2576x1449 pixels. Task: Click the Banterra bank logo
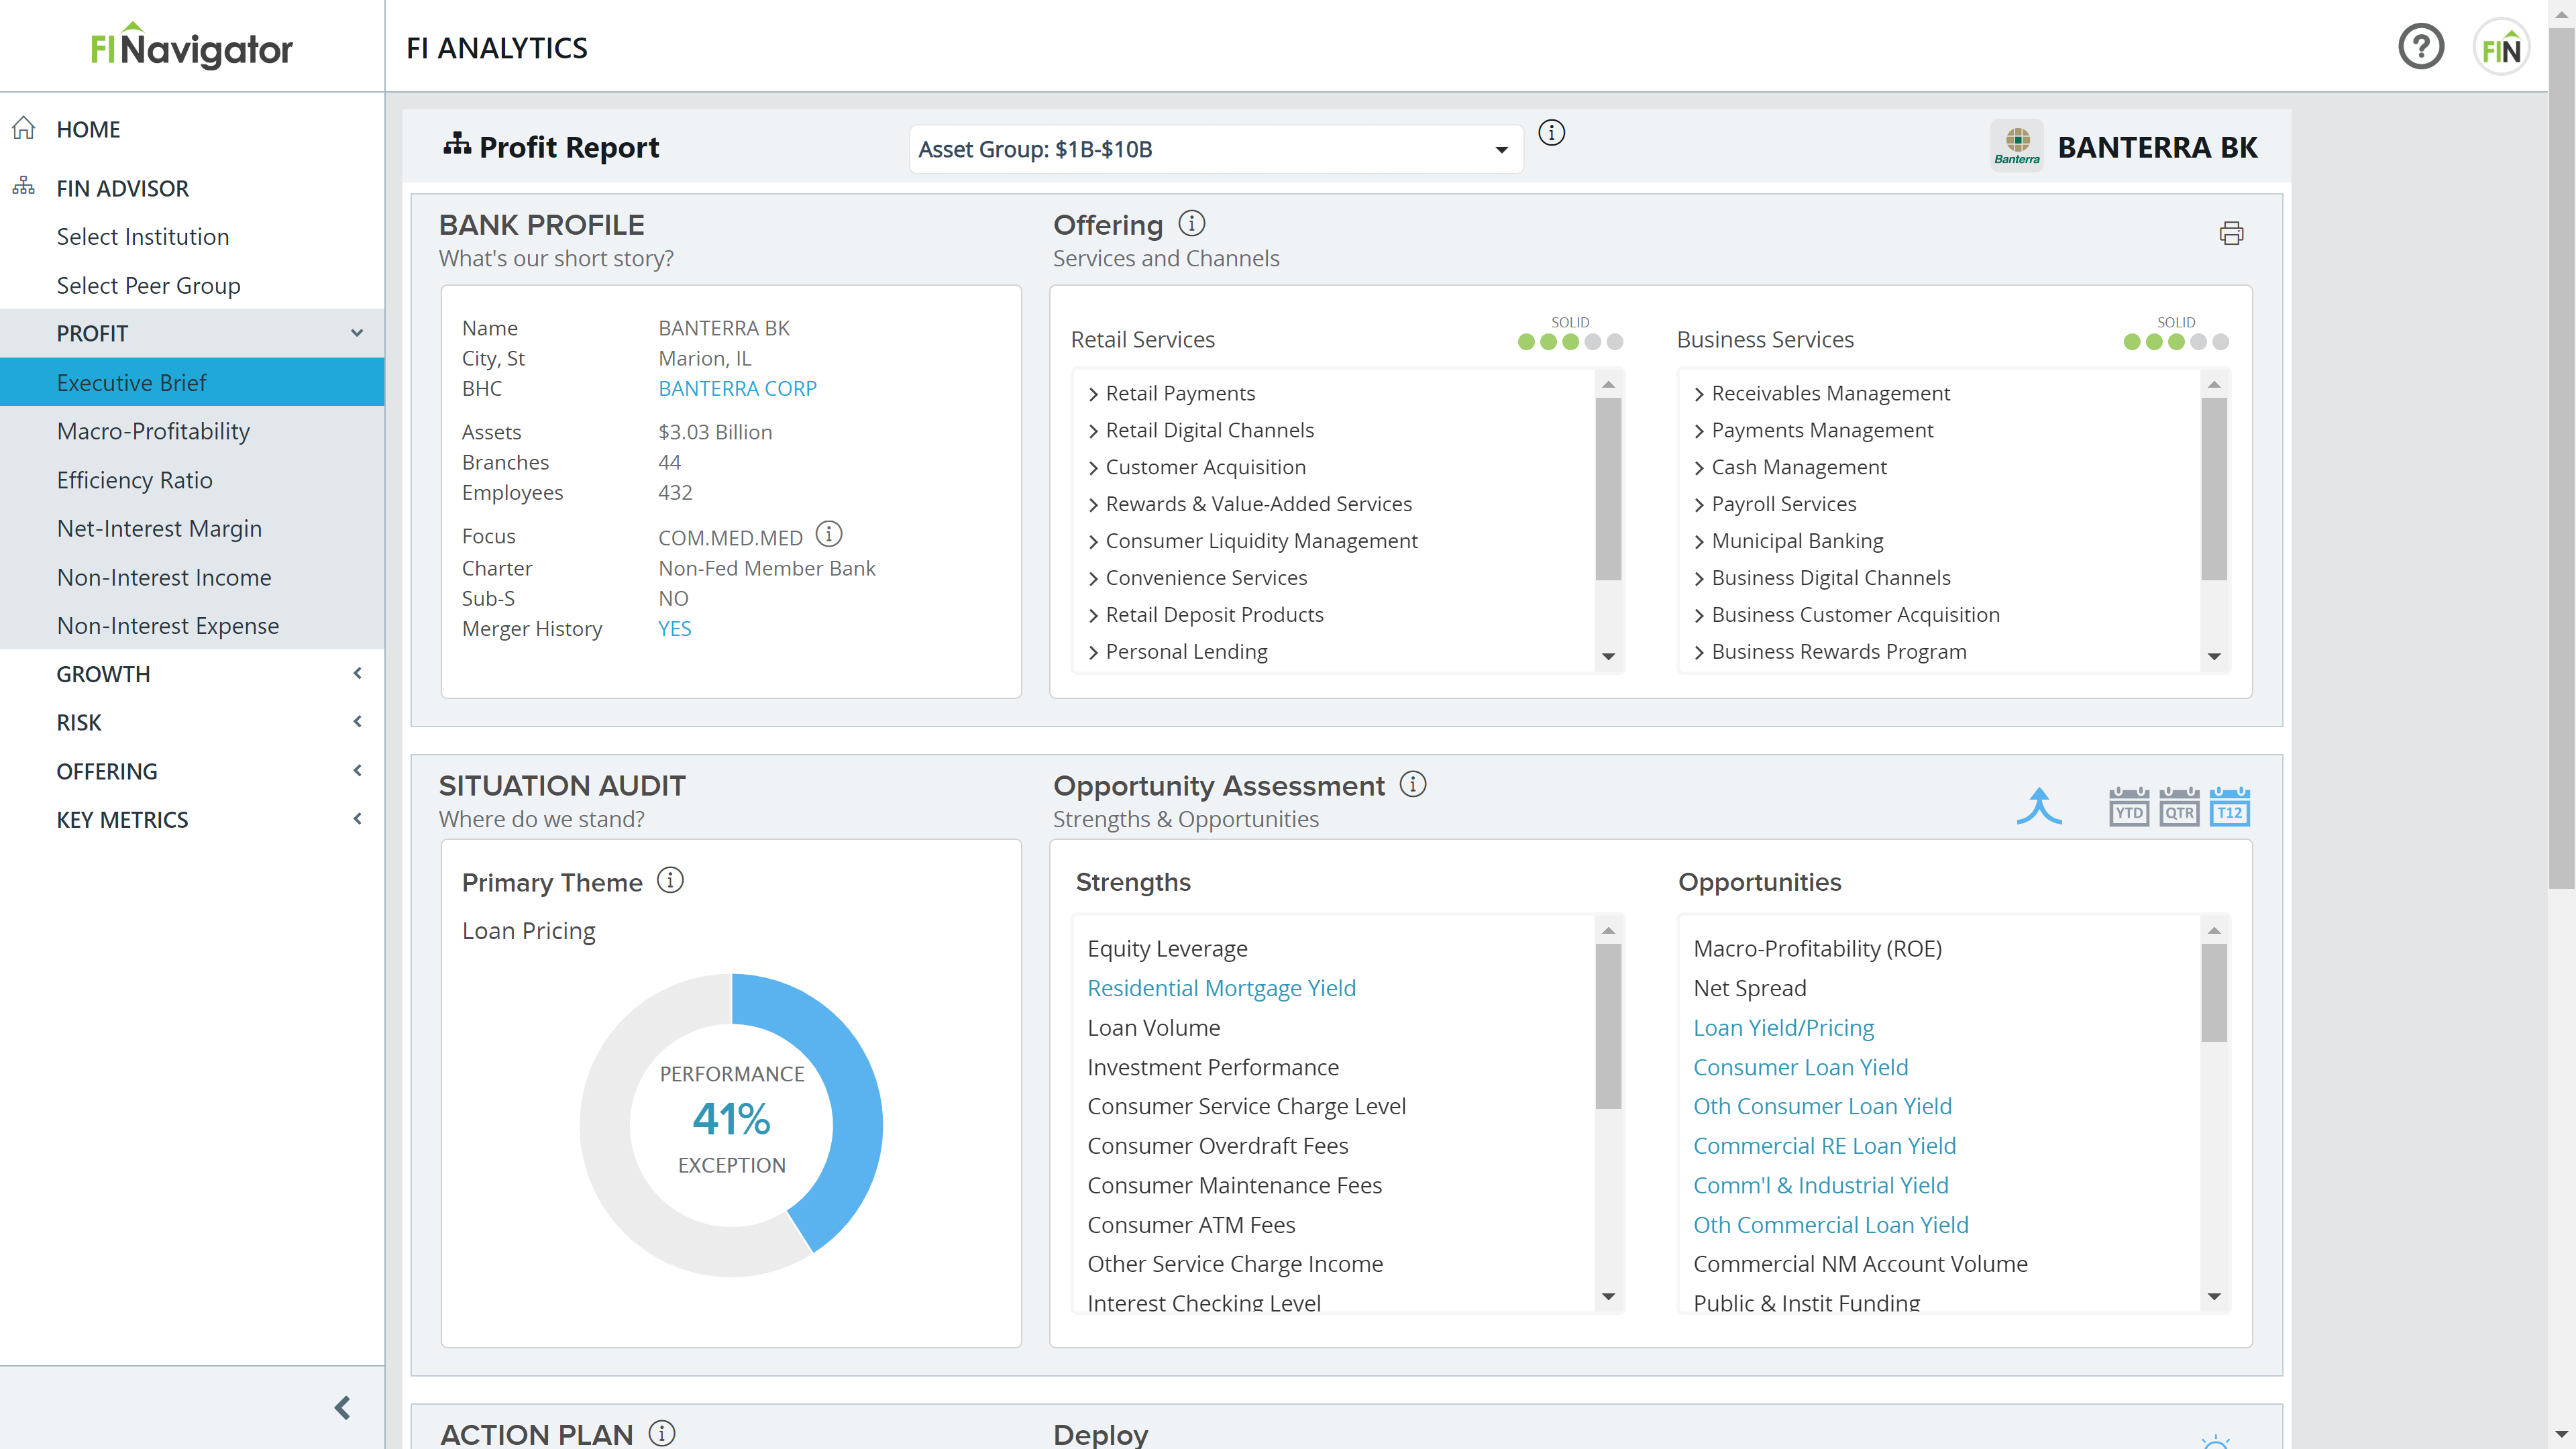point(2016,146)
